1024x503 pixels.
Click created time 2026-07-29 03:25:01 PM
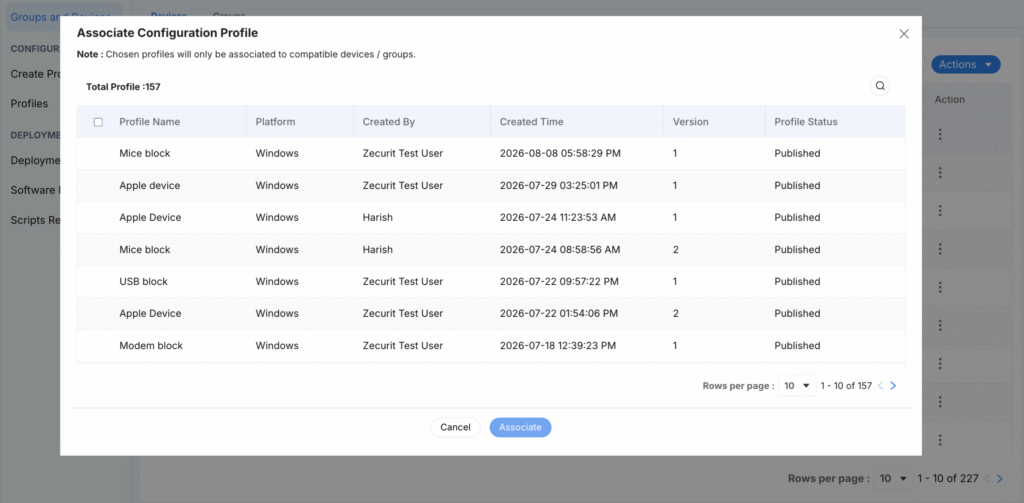coord(558,186)
